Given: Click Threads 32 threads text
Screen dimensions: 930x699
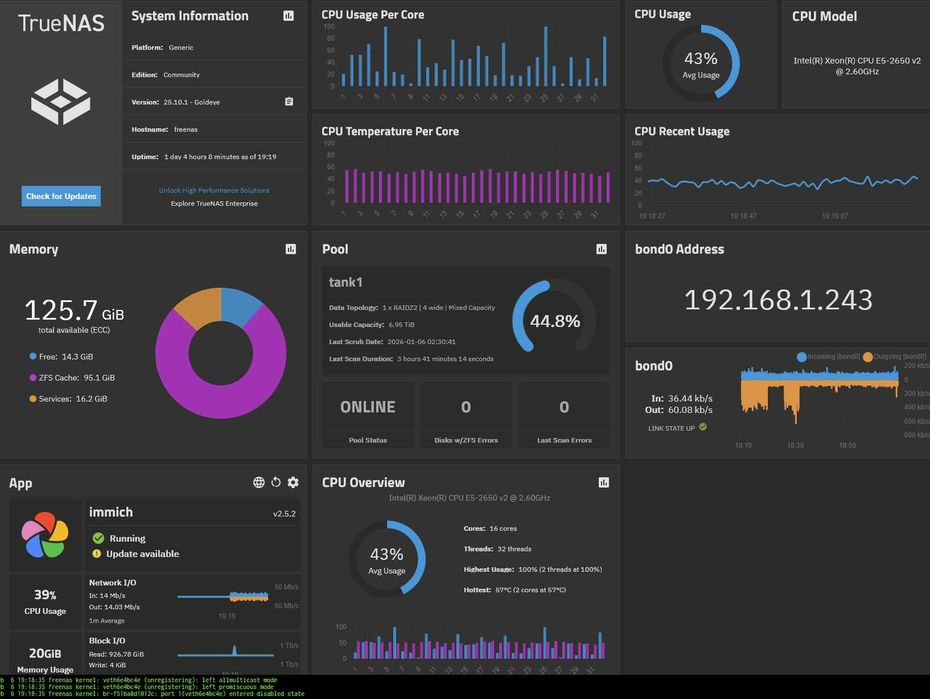Looking at the screenshot, I should point(497,549).
